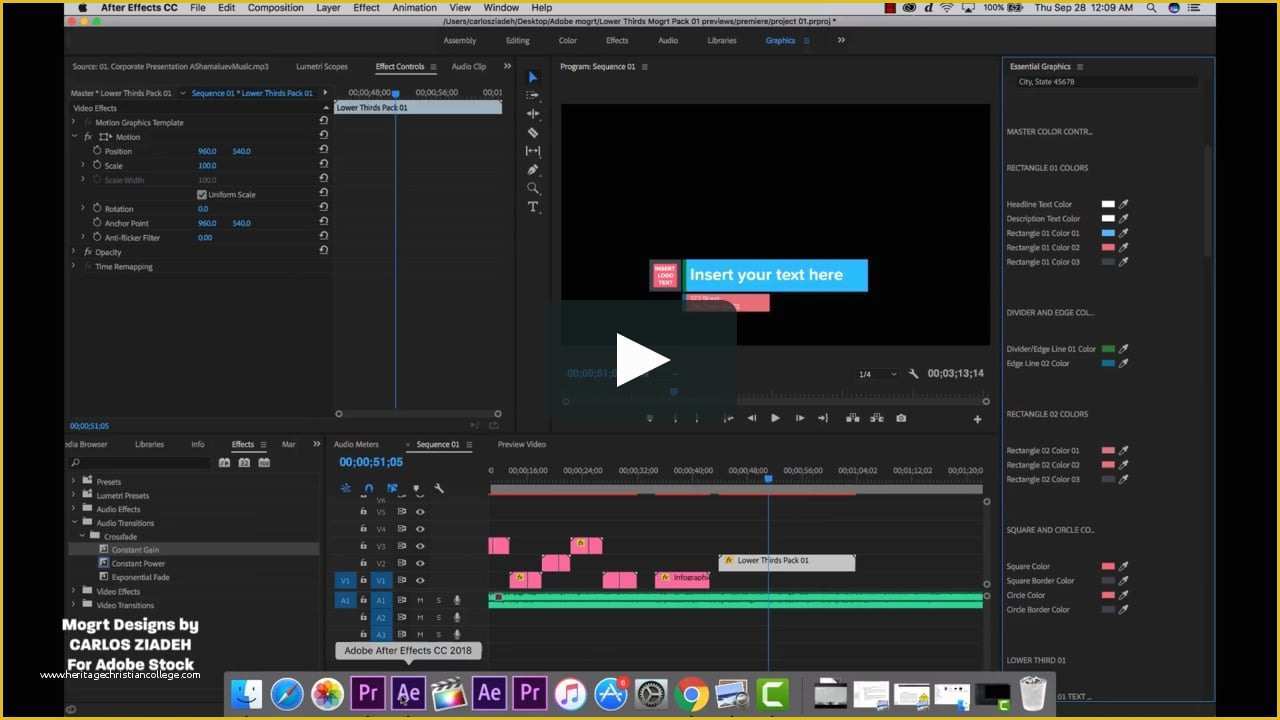Reset the Opacity effect

pos(323,252)
